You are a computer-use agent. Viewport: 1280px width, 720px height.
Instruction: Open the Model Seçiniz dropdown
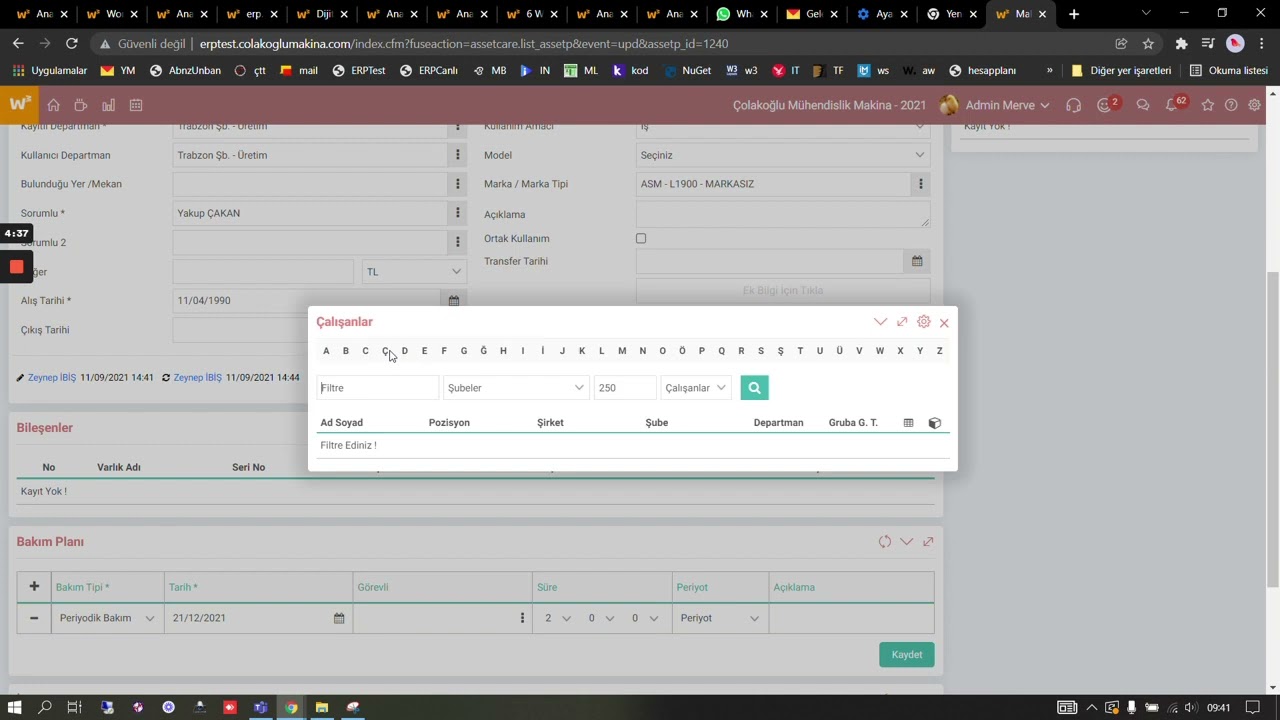point(783,155)
